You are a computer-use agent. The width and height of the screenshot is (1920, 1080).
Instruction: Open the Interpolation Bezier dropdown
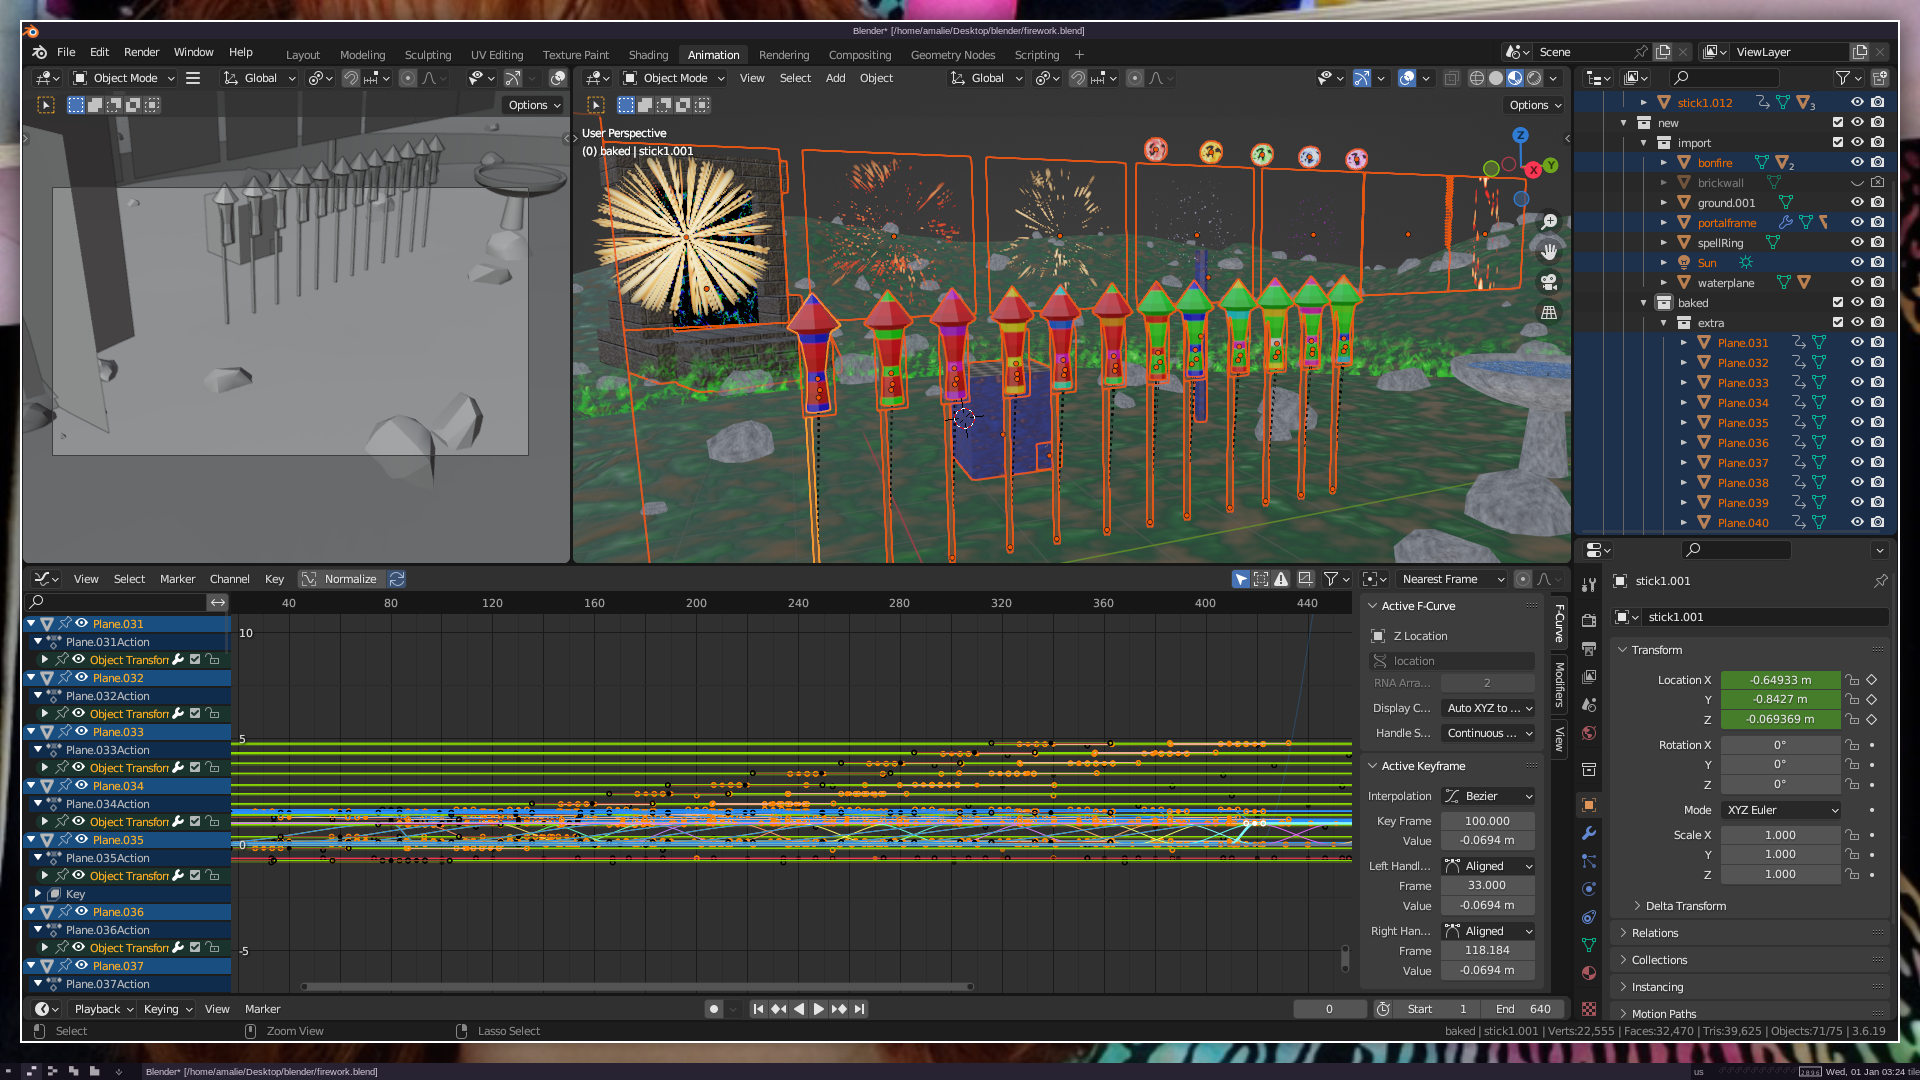point(1488,796)
